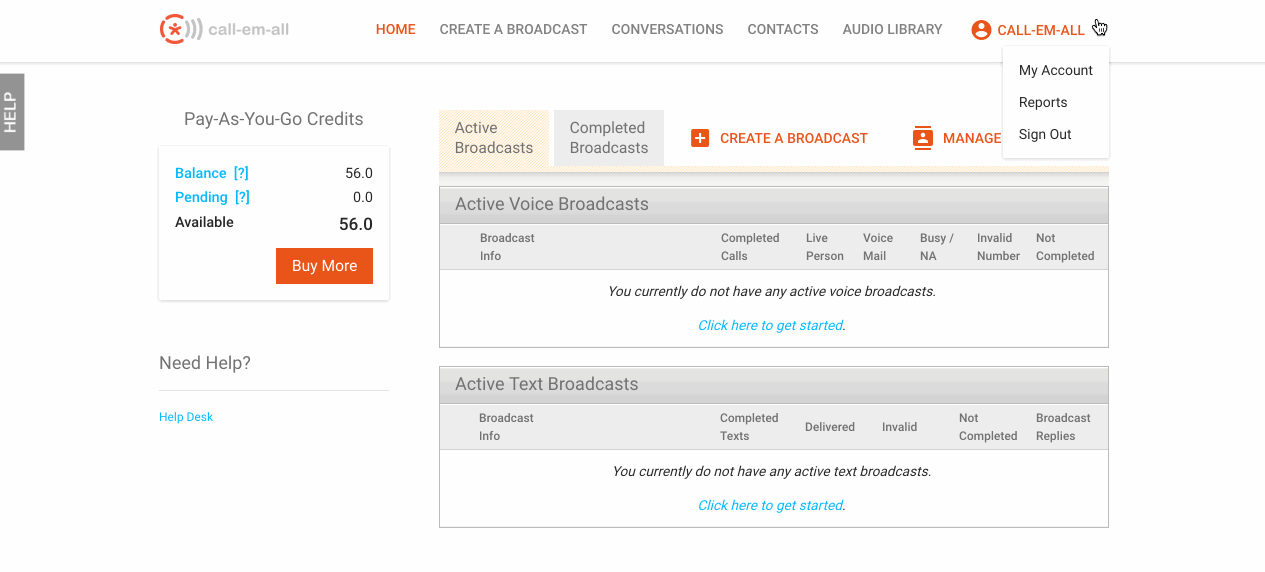Click the Completed Calls column header
The image size is (1265, 572).
(x=750, y=247)
